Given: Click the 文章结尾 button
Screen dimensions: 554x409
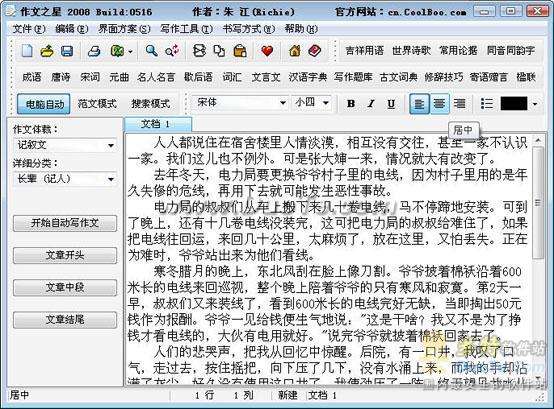Looking at the screenshot, I should 65,320.
